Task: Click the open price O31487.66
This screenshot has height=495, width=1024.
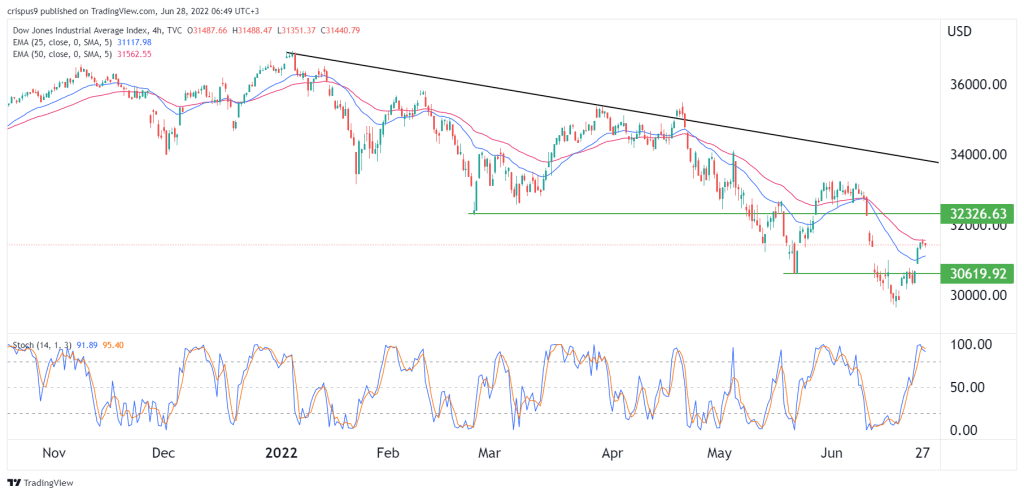Action: [x=208, y=31]
